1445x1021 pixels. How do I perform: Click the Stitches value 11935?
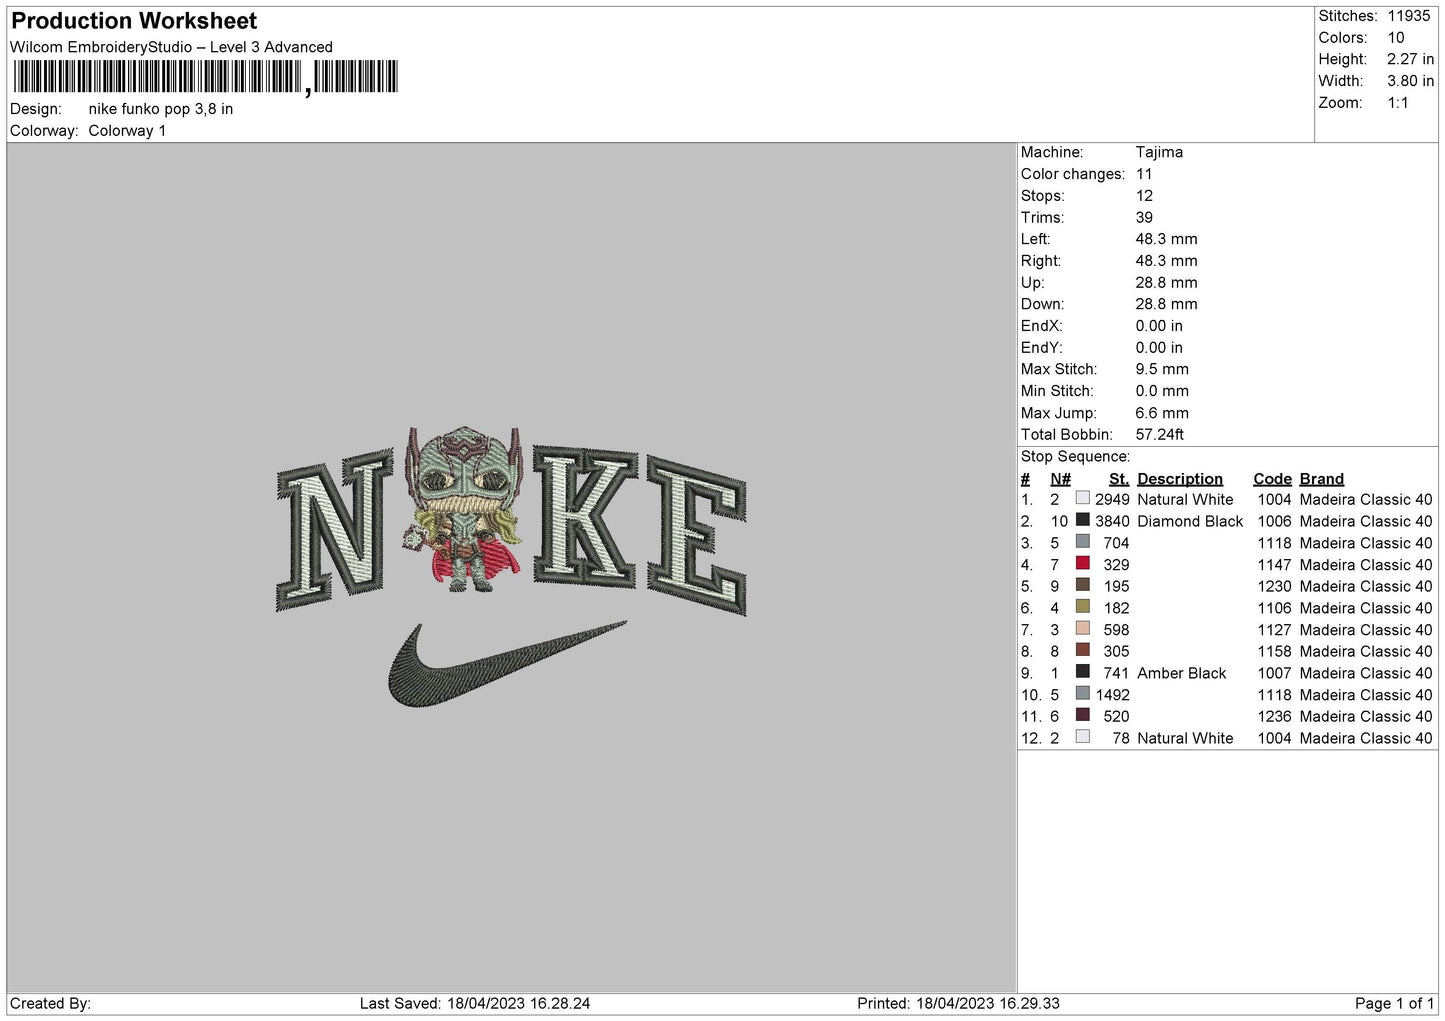tap(1409, 16)
